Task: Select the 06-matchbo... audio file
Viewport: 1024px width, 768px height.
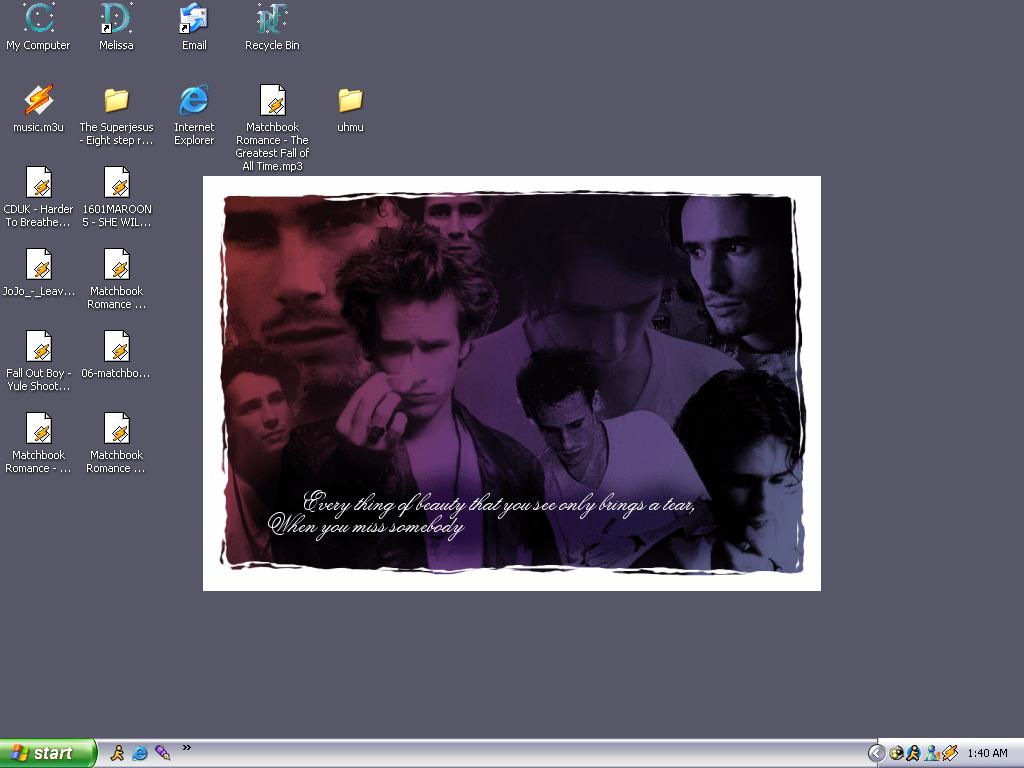Action: pos(116,347)
